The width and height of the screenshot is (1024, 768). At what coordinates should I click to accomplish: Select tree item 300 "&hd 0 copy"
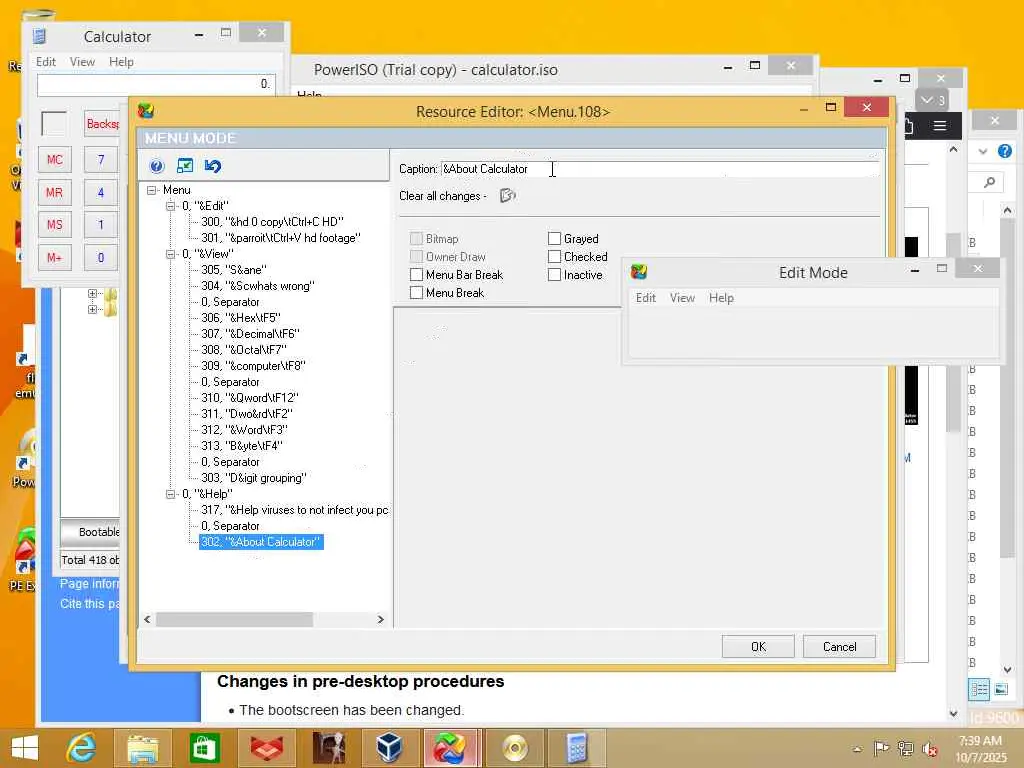272,222
